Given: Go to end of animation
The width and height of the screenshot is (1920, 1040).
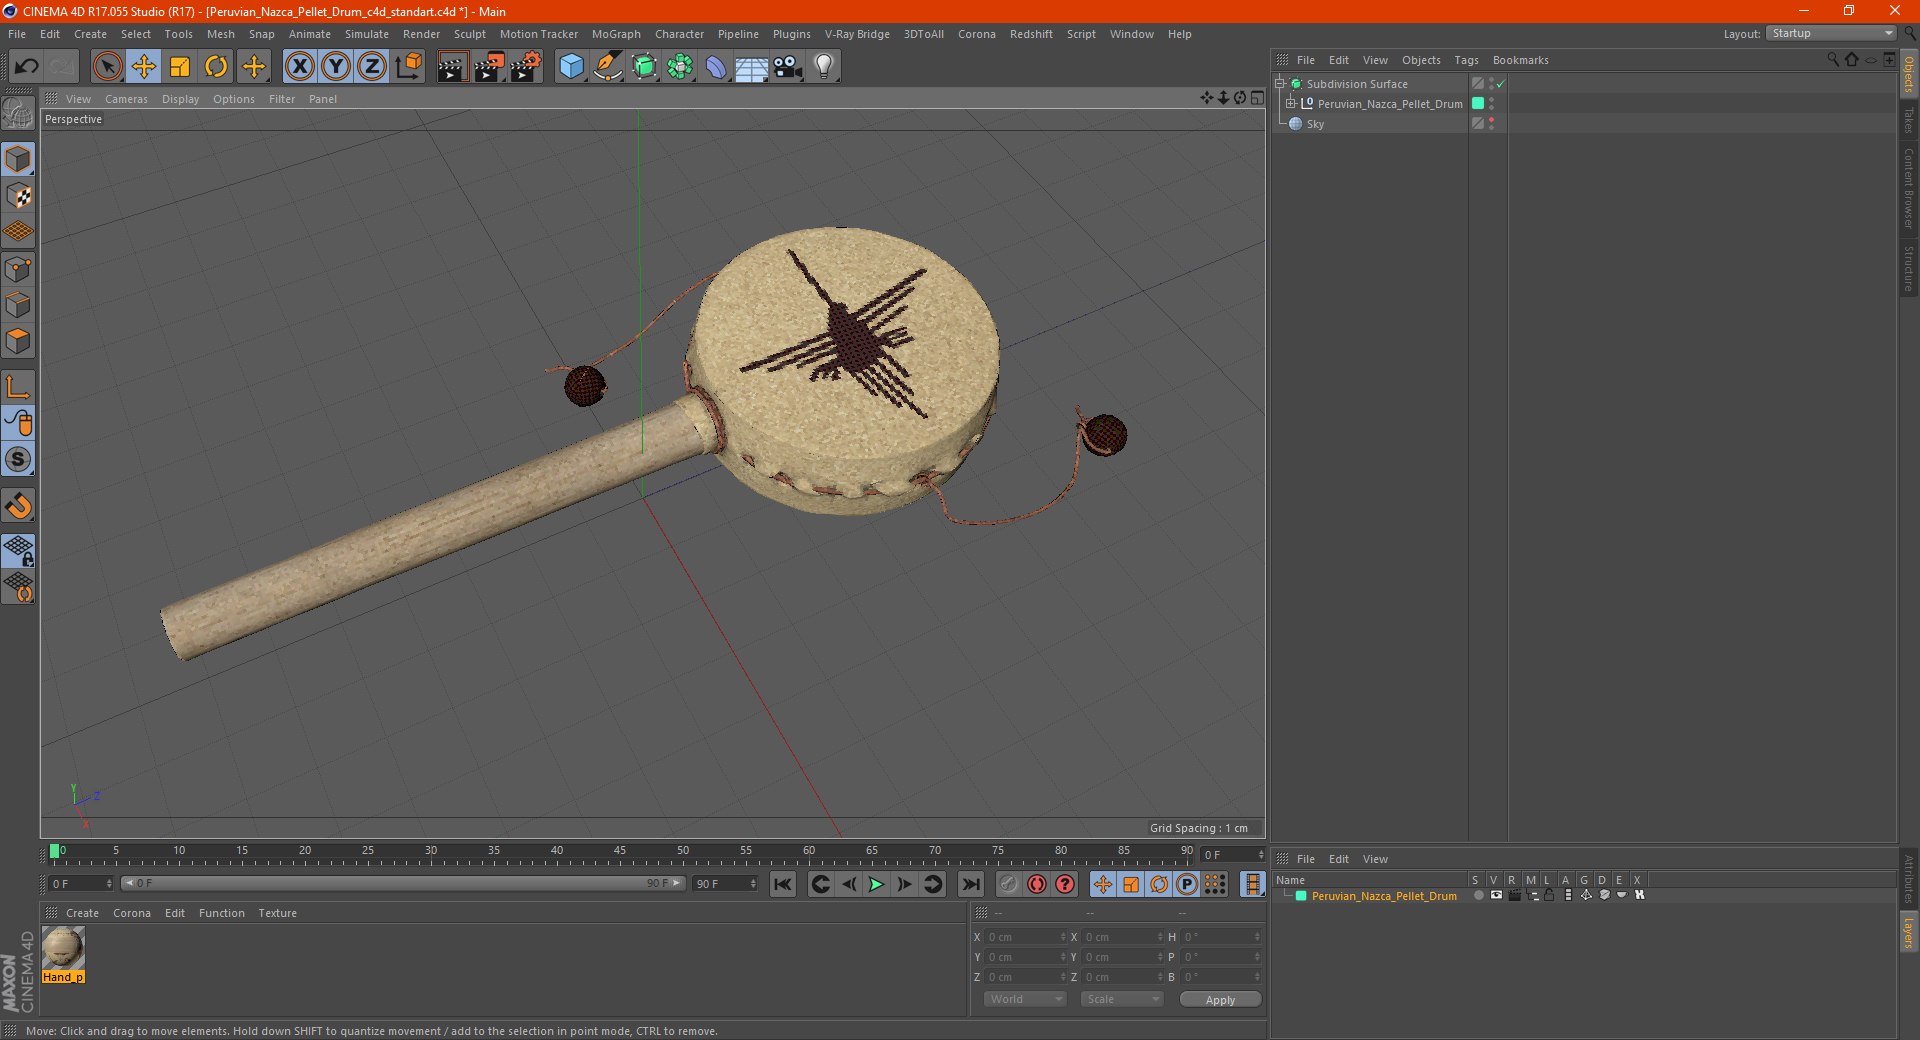Looking at the screenshot, I should [970, 884].
